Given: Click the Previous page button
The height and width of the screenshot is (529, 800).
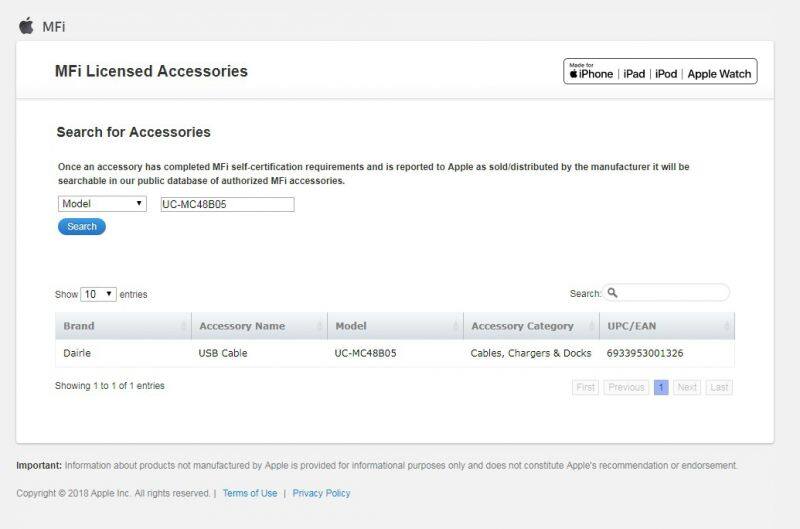Looking at the screenshot, I should tap(626, 387).
